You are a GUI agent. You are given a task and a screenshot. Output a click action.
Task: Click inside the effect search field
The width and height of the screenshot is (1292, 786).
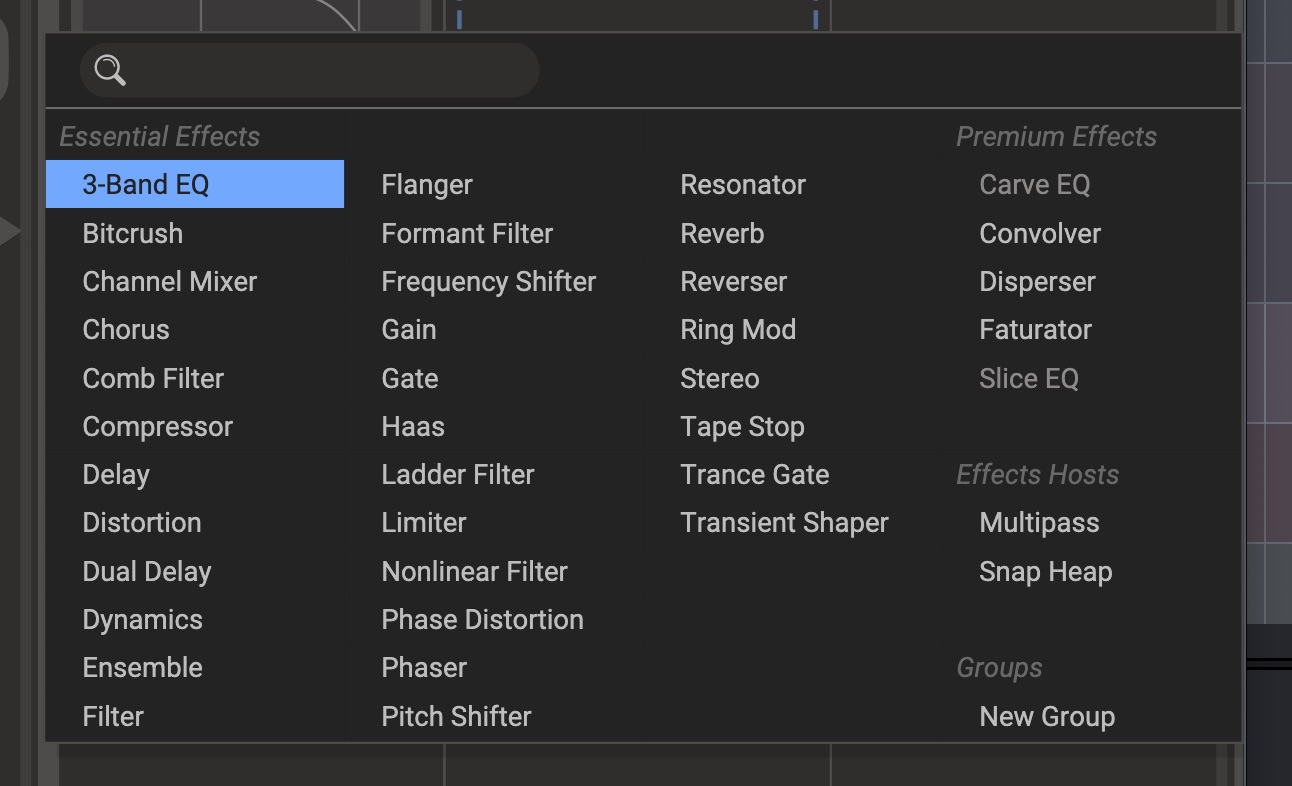click(x=330, y=70)
